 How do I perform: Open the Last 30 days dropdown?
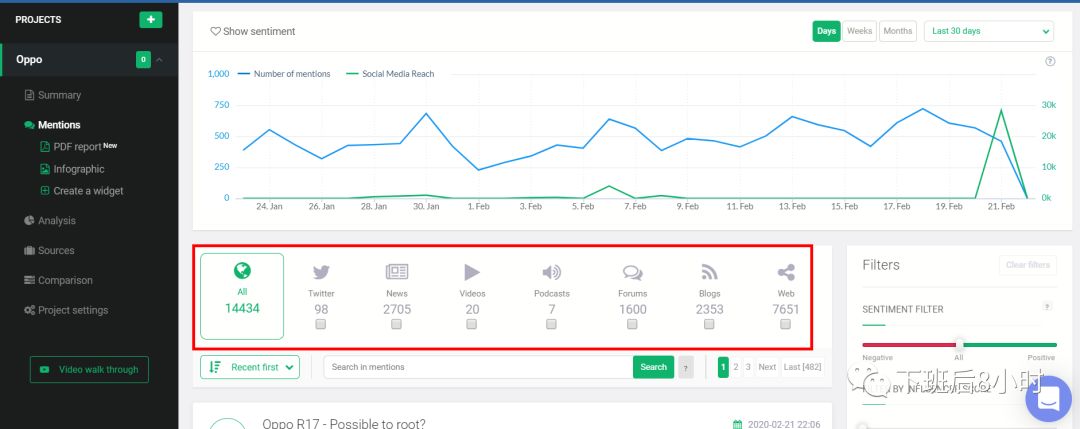point(989,31)
